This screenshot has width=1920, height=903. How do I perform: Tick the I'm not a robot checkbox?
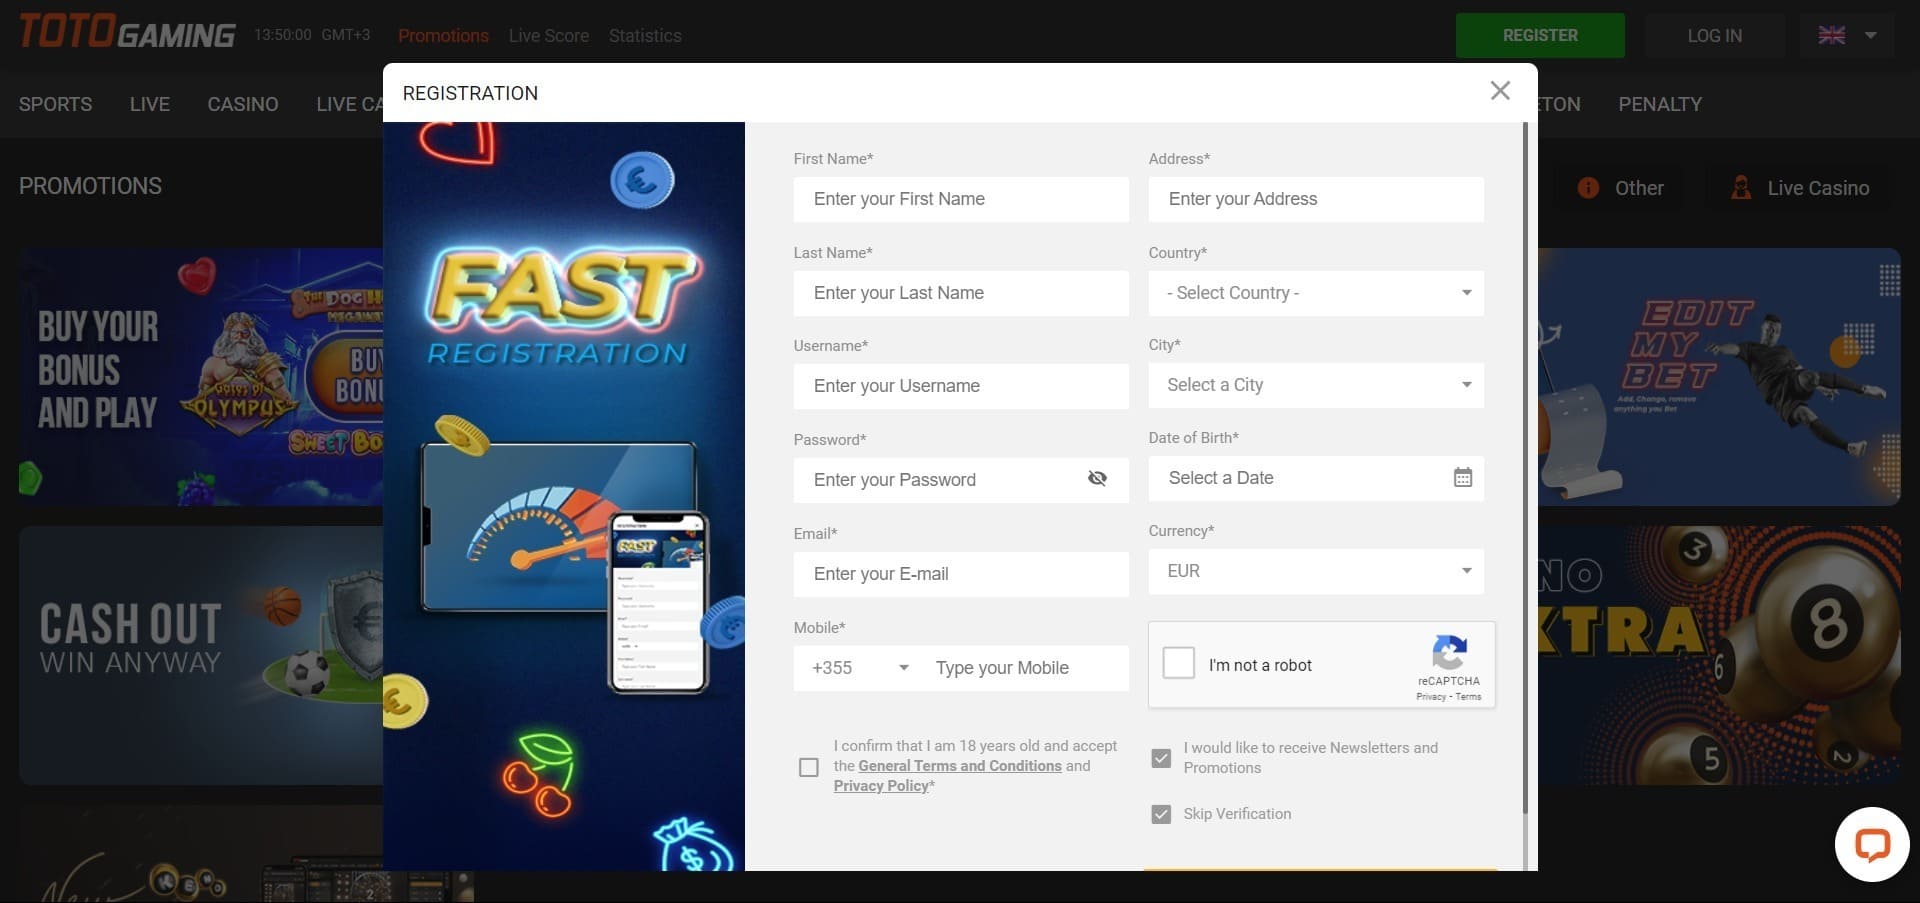click(x=1179, y=663)
